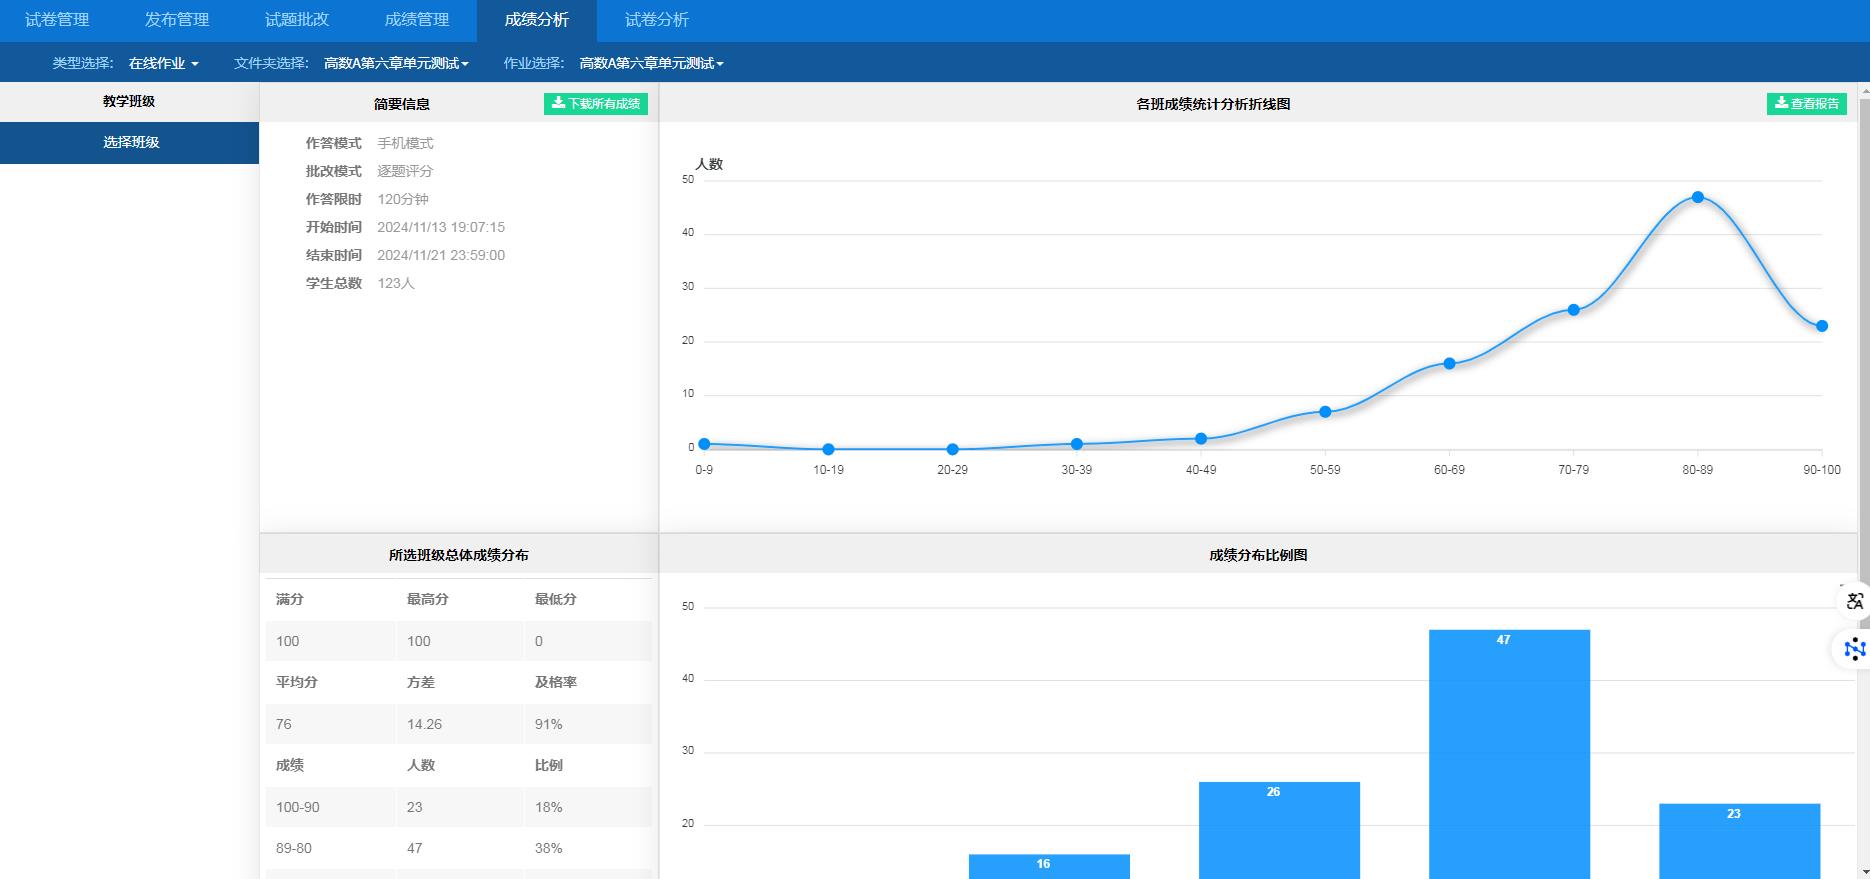Click the pass rate cell 91%
1870x879 pixels.
point(588,724)
